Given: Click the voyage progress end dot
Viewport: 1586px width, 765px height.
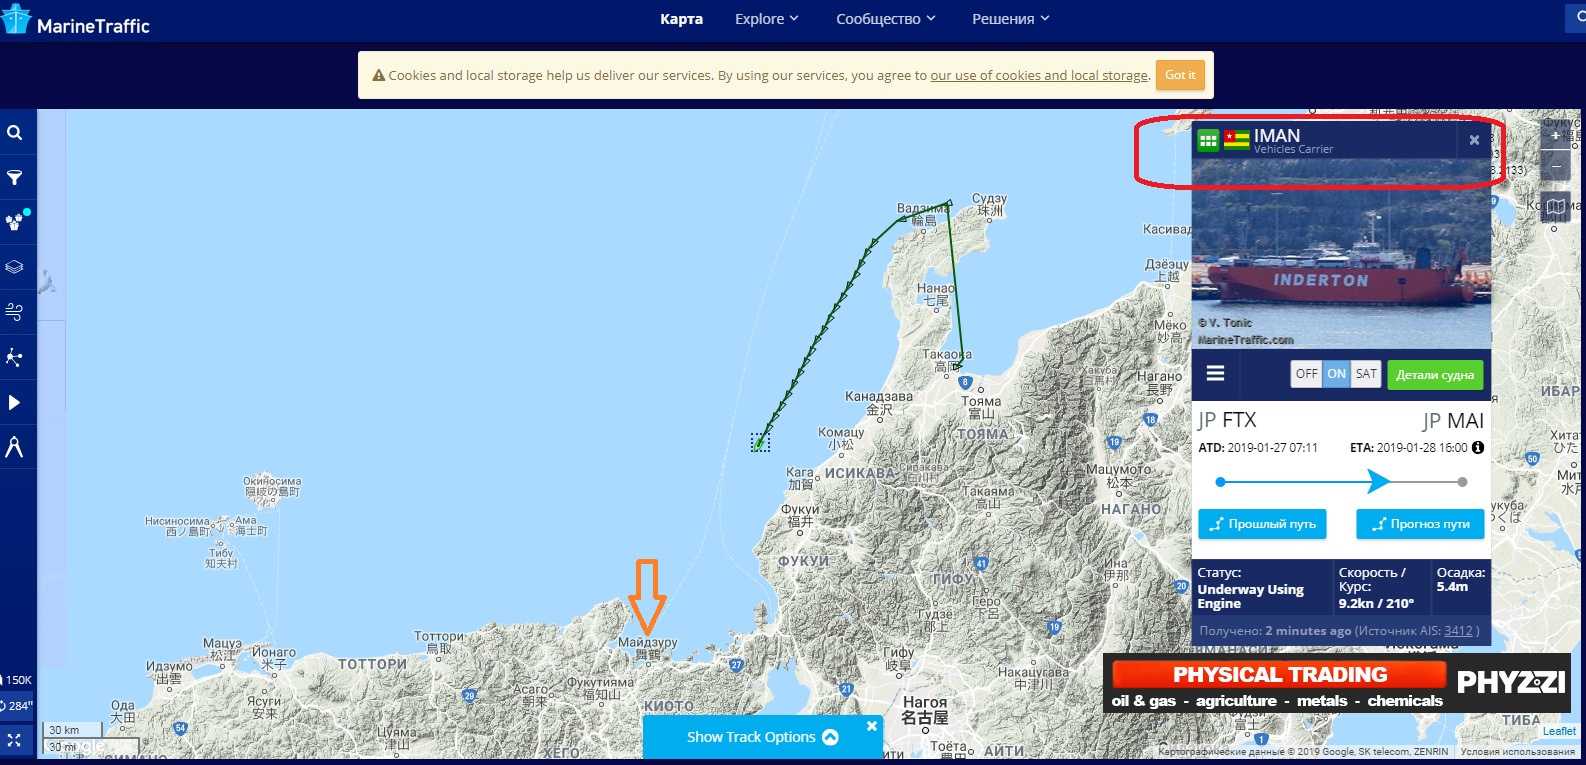Looking at the screenshot, I should click(x=1462, y=482).
